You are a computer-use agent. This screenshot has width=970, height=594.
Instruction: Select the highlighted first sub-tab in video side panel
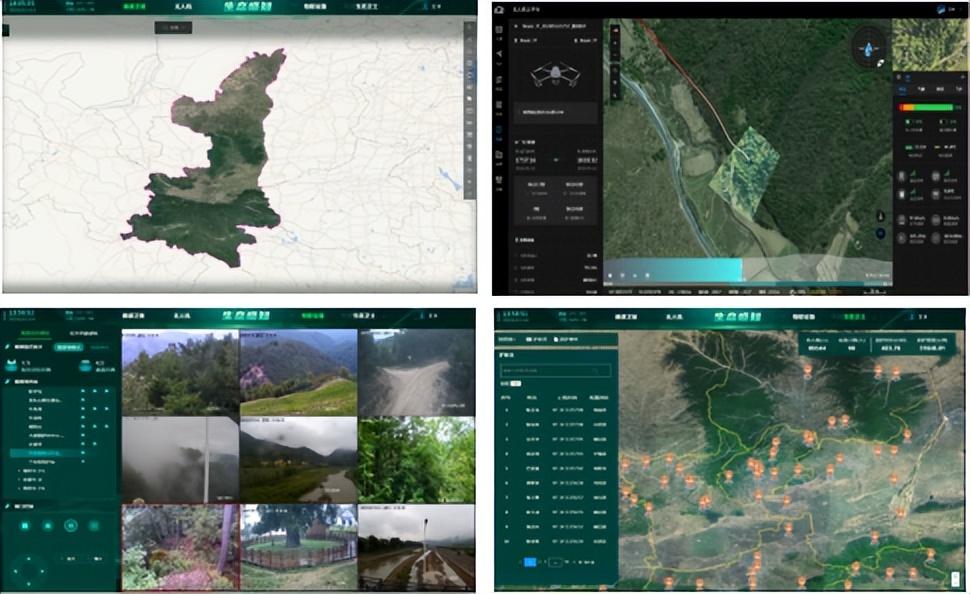(x=35, y=333)
